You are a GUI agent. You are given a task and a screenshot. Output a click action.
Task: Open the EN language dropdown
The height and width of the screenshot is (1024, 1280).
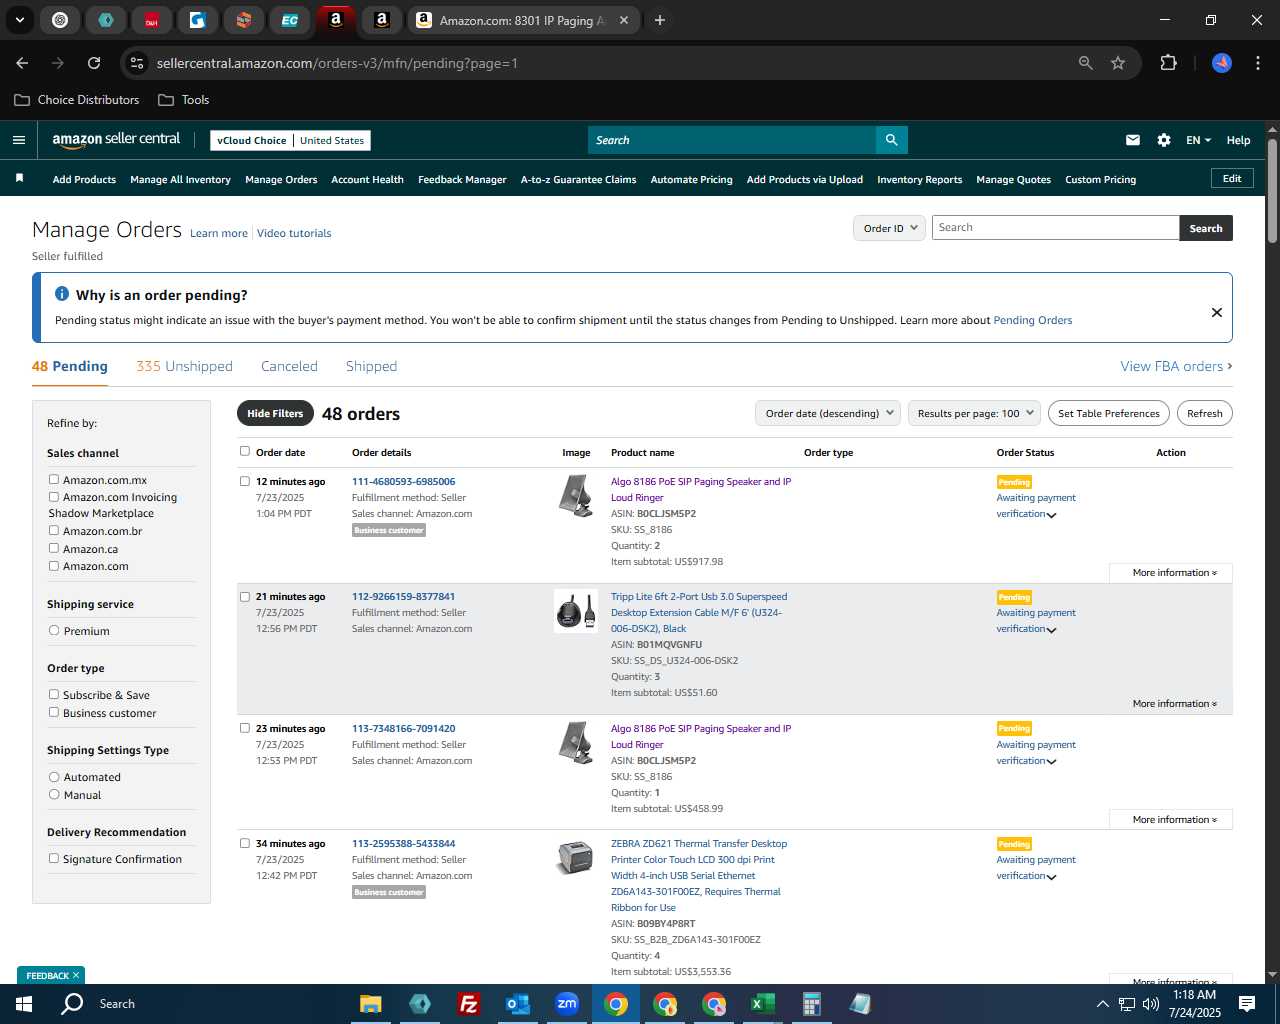tap(1198, 140)
